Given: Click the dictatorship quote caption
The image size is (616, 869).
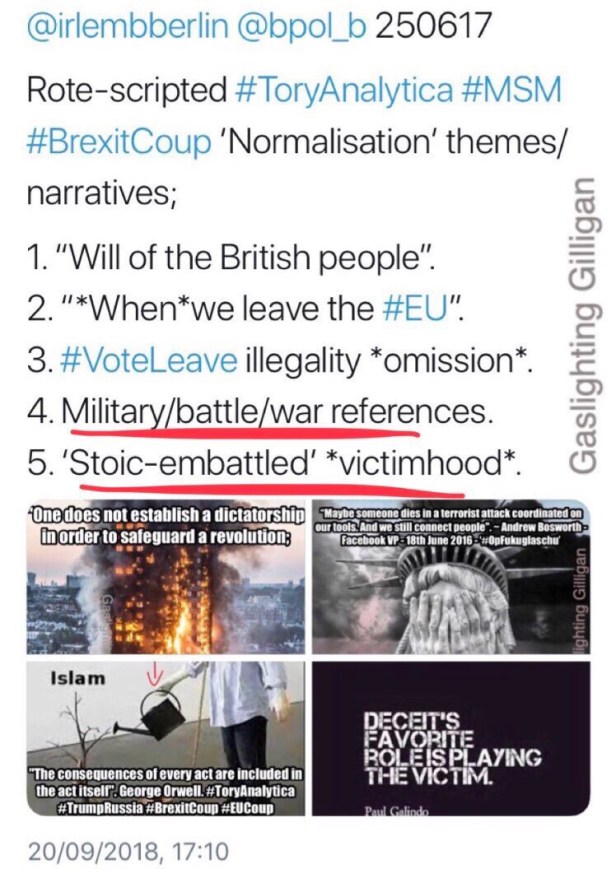Looking at the screenshot, I should [166, 525].
